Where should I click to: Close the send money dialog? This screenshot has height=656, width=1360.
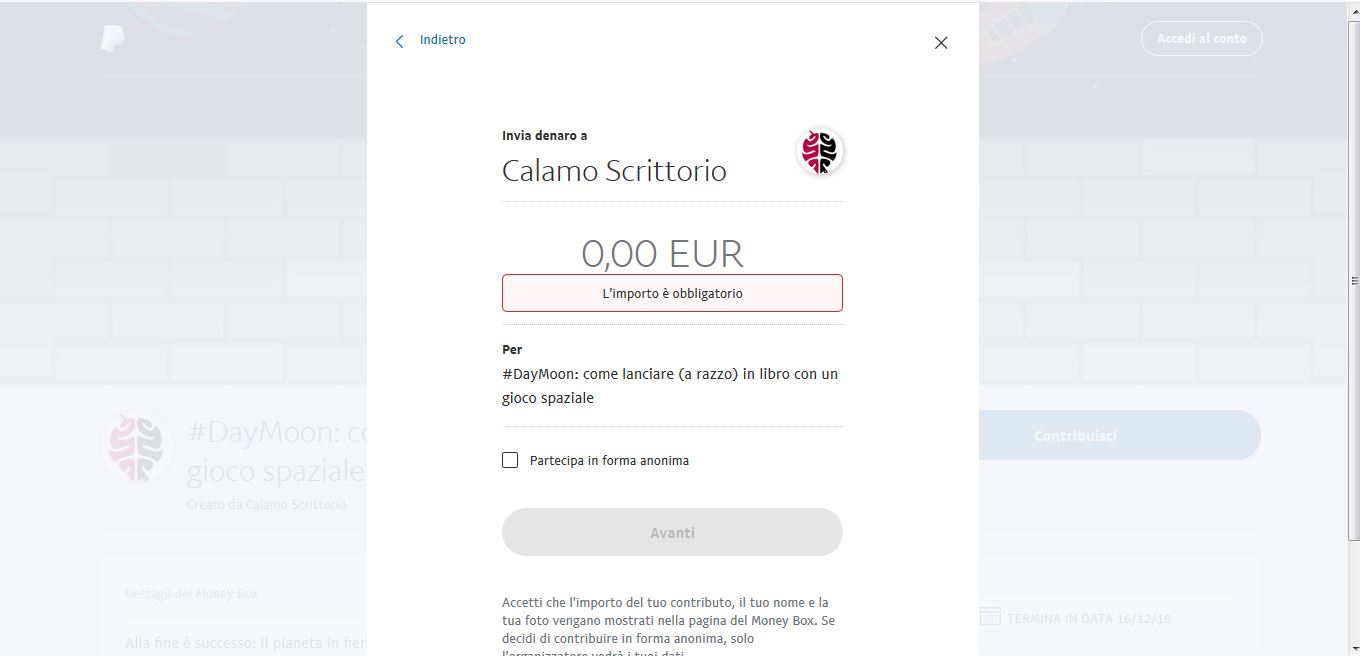pyautogui.click(x=940, y=43)
